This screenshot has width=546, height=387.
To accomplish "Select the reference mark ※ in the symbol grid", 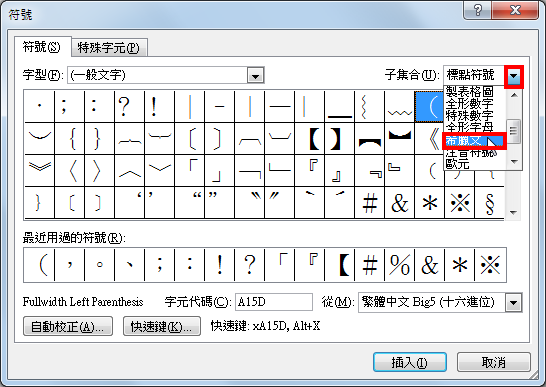I will tap(459, 203).
